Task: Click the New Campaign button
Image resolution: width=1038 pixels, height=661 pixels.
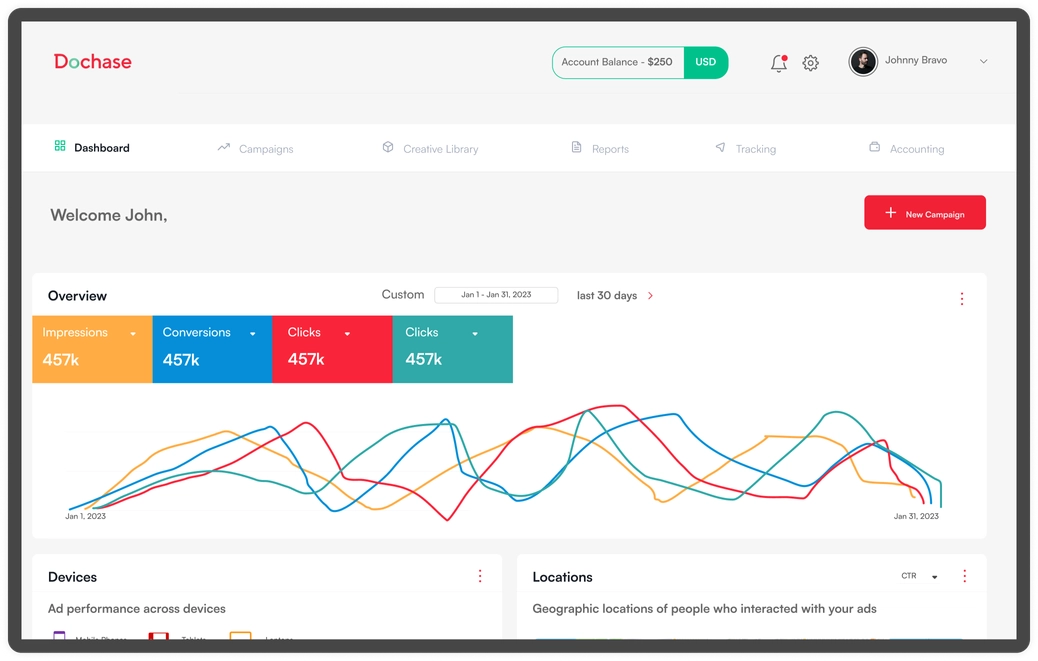Action: (925, 213)
